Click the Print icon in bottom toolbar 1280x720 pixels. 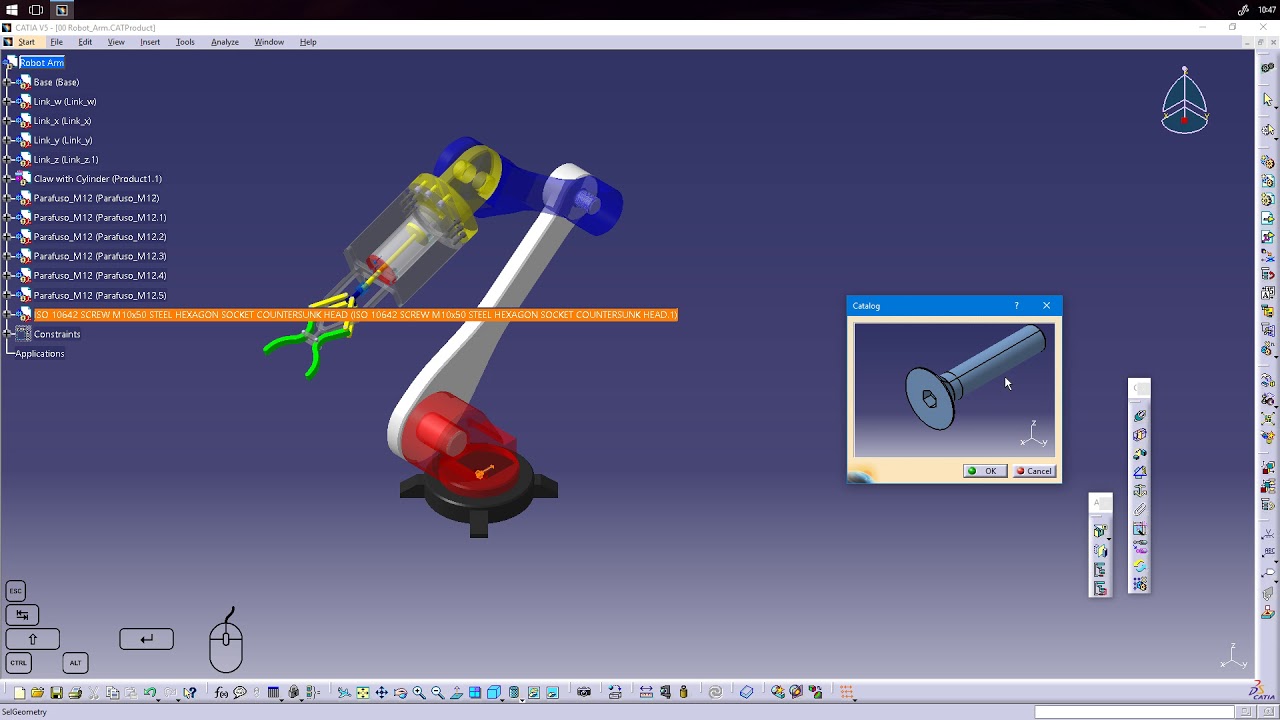(75, 692)
